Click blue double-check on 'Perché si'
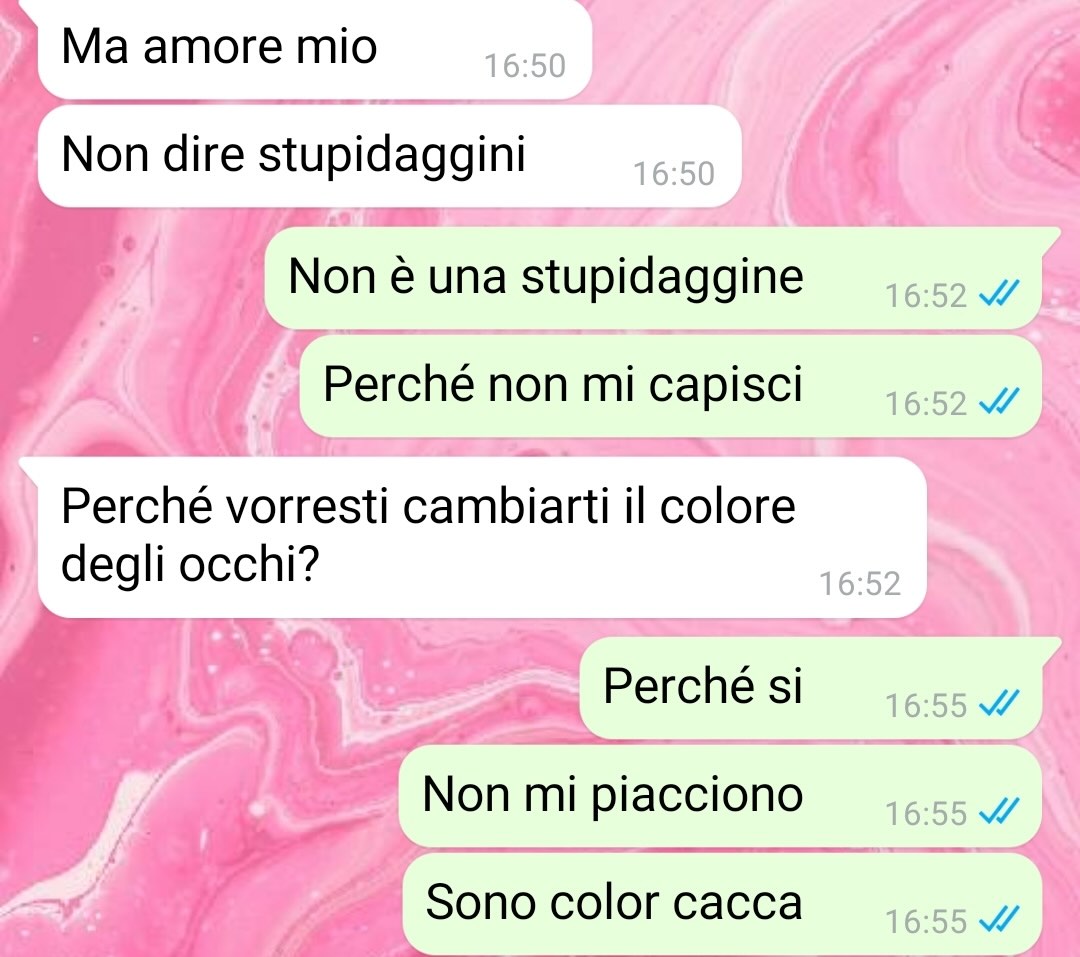The height and width of the screenshot is (957, 1080). click(999, 704)
